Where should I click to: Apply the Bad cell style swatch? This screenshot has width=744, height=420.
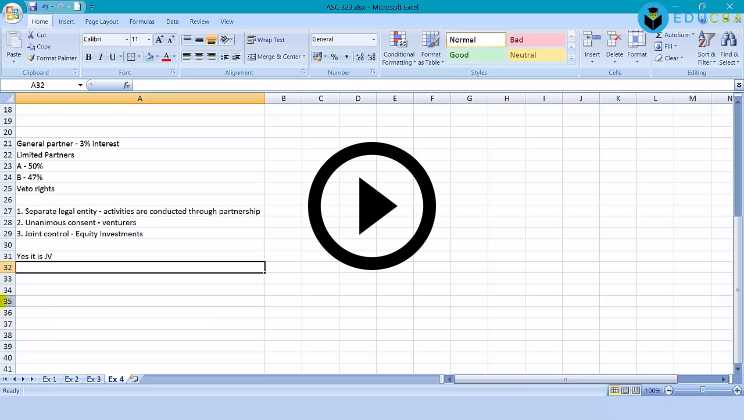coord(536,40)
